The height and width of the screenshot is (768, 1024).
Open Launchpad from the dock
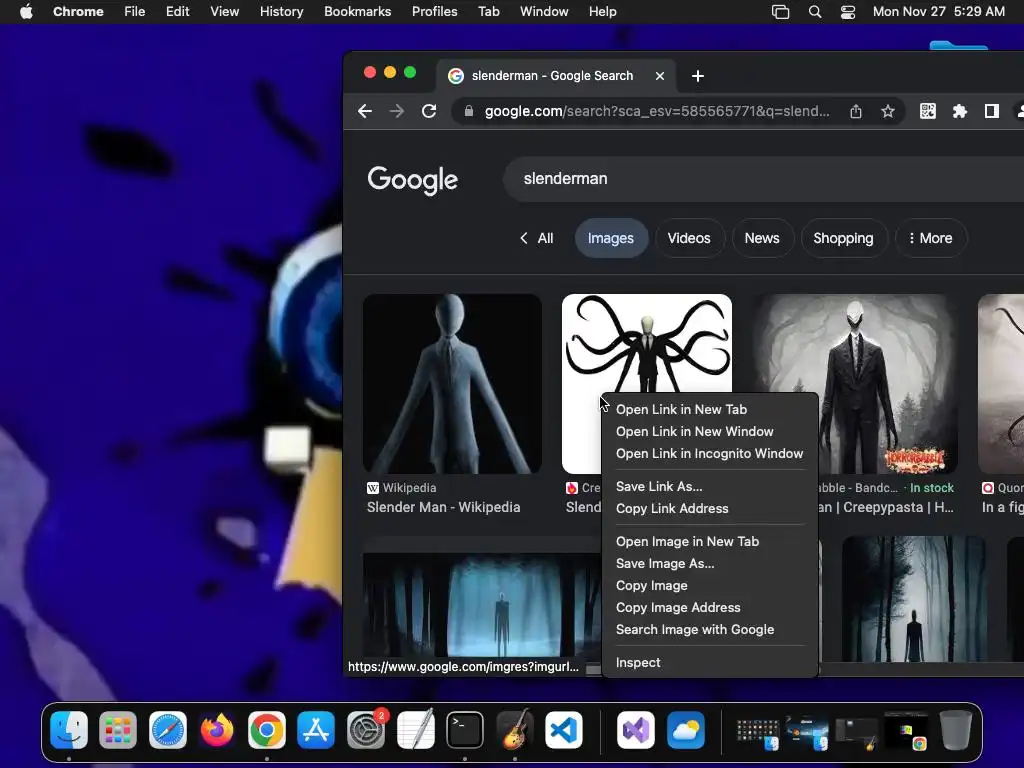point(118,729)
